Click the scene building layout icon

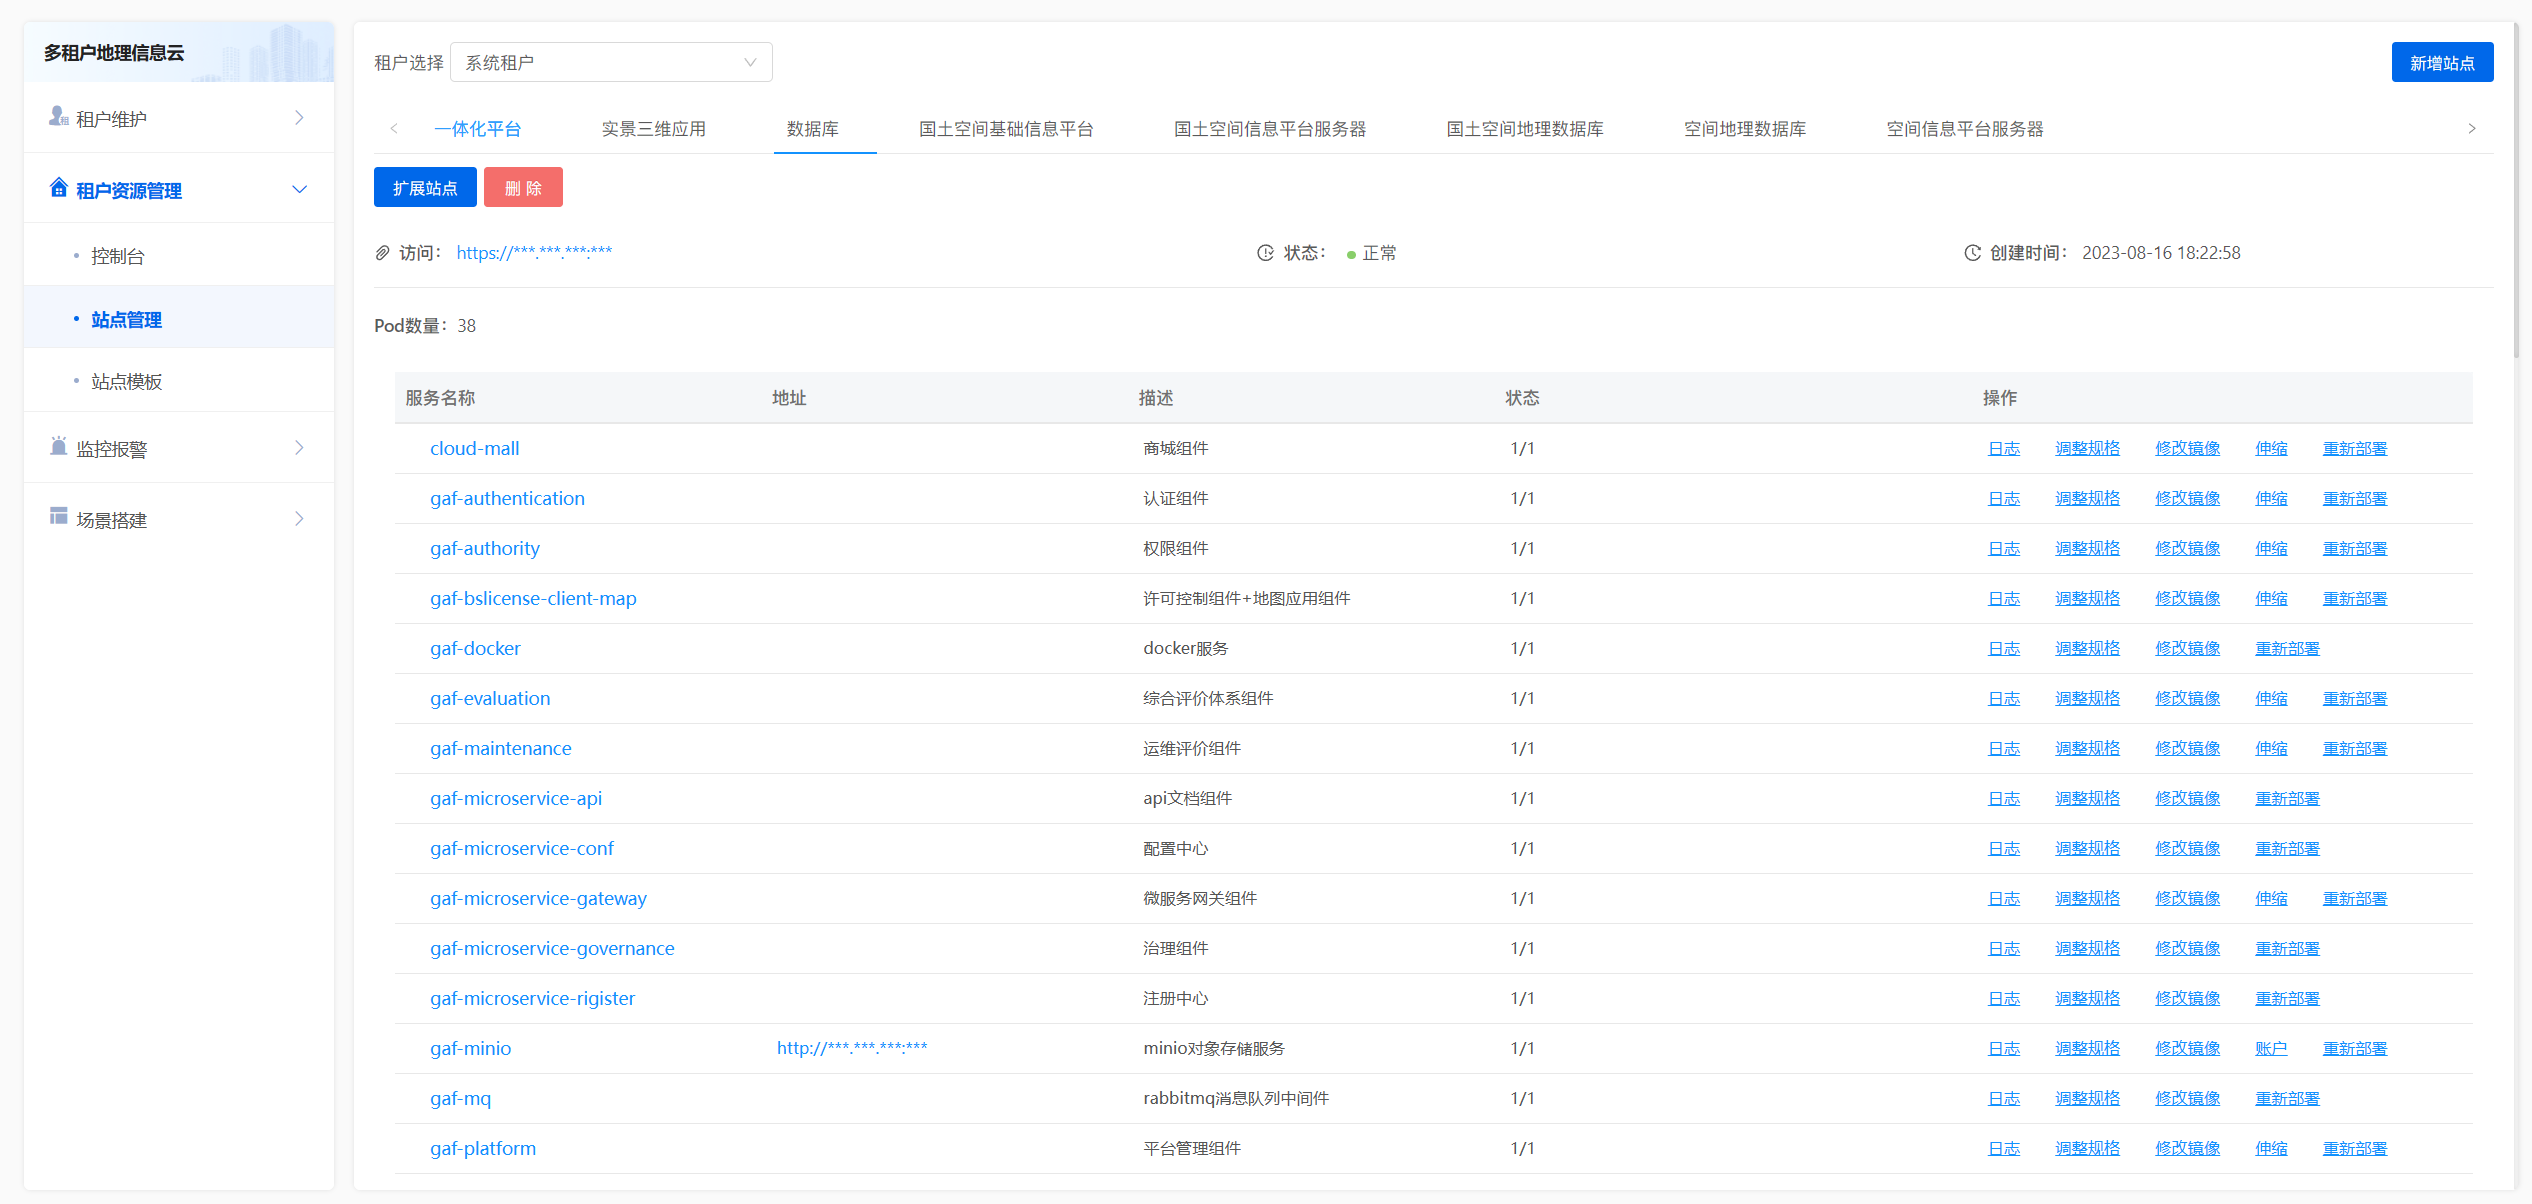coord(58,516)
